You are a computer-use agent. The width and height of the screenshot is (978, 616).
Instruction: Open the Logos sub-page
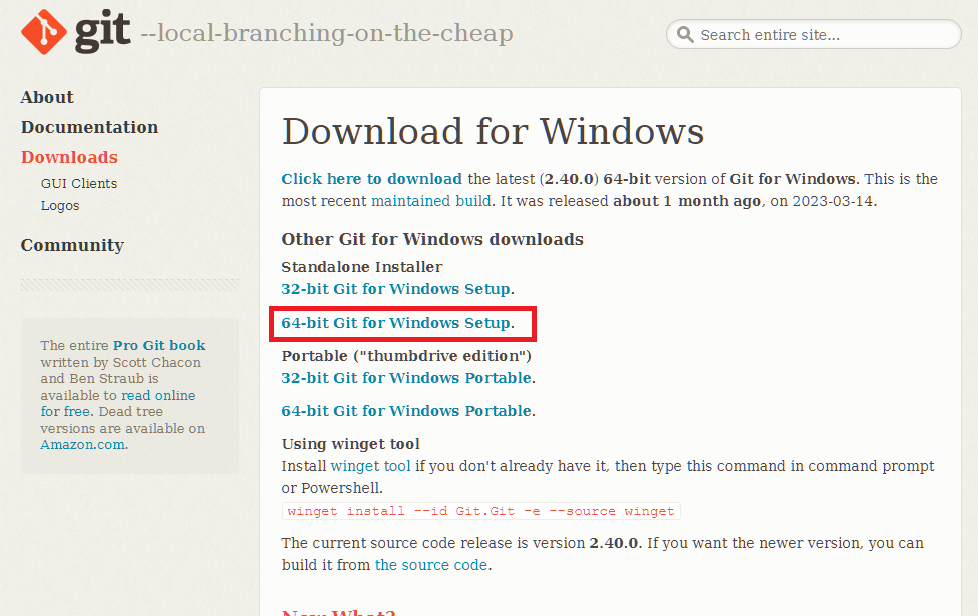tap(60, 206)
